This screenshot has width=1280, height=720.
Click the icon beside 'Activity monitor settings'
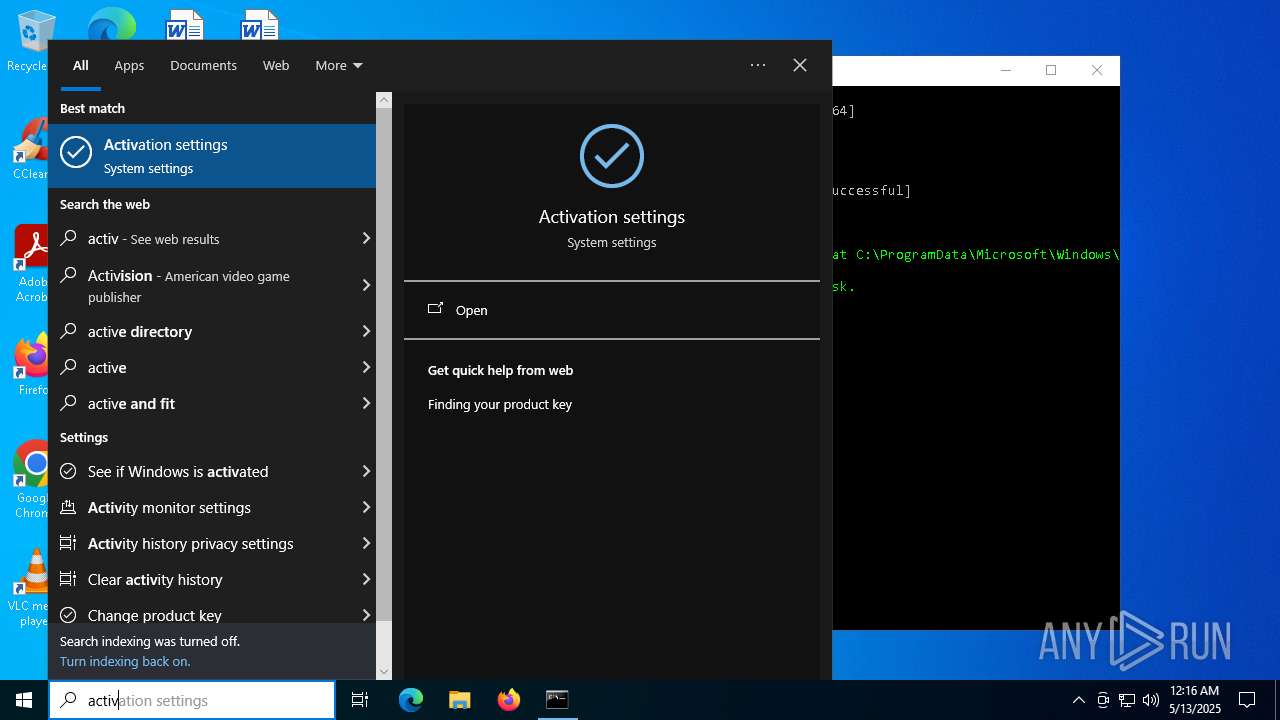pos(68,507)
